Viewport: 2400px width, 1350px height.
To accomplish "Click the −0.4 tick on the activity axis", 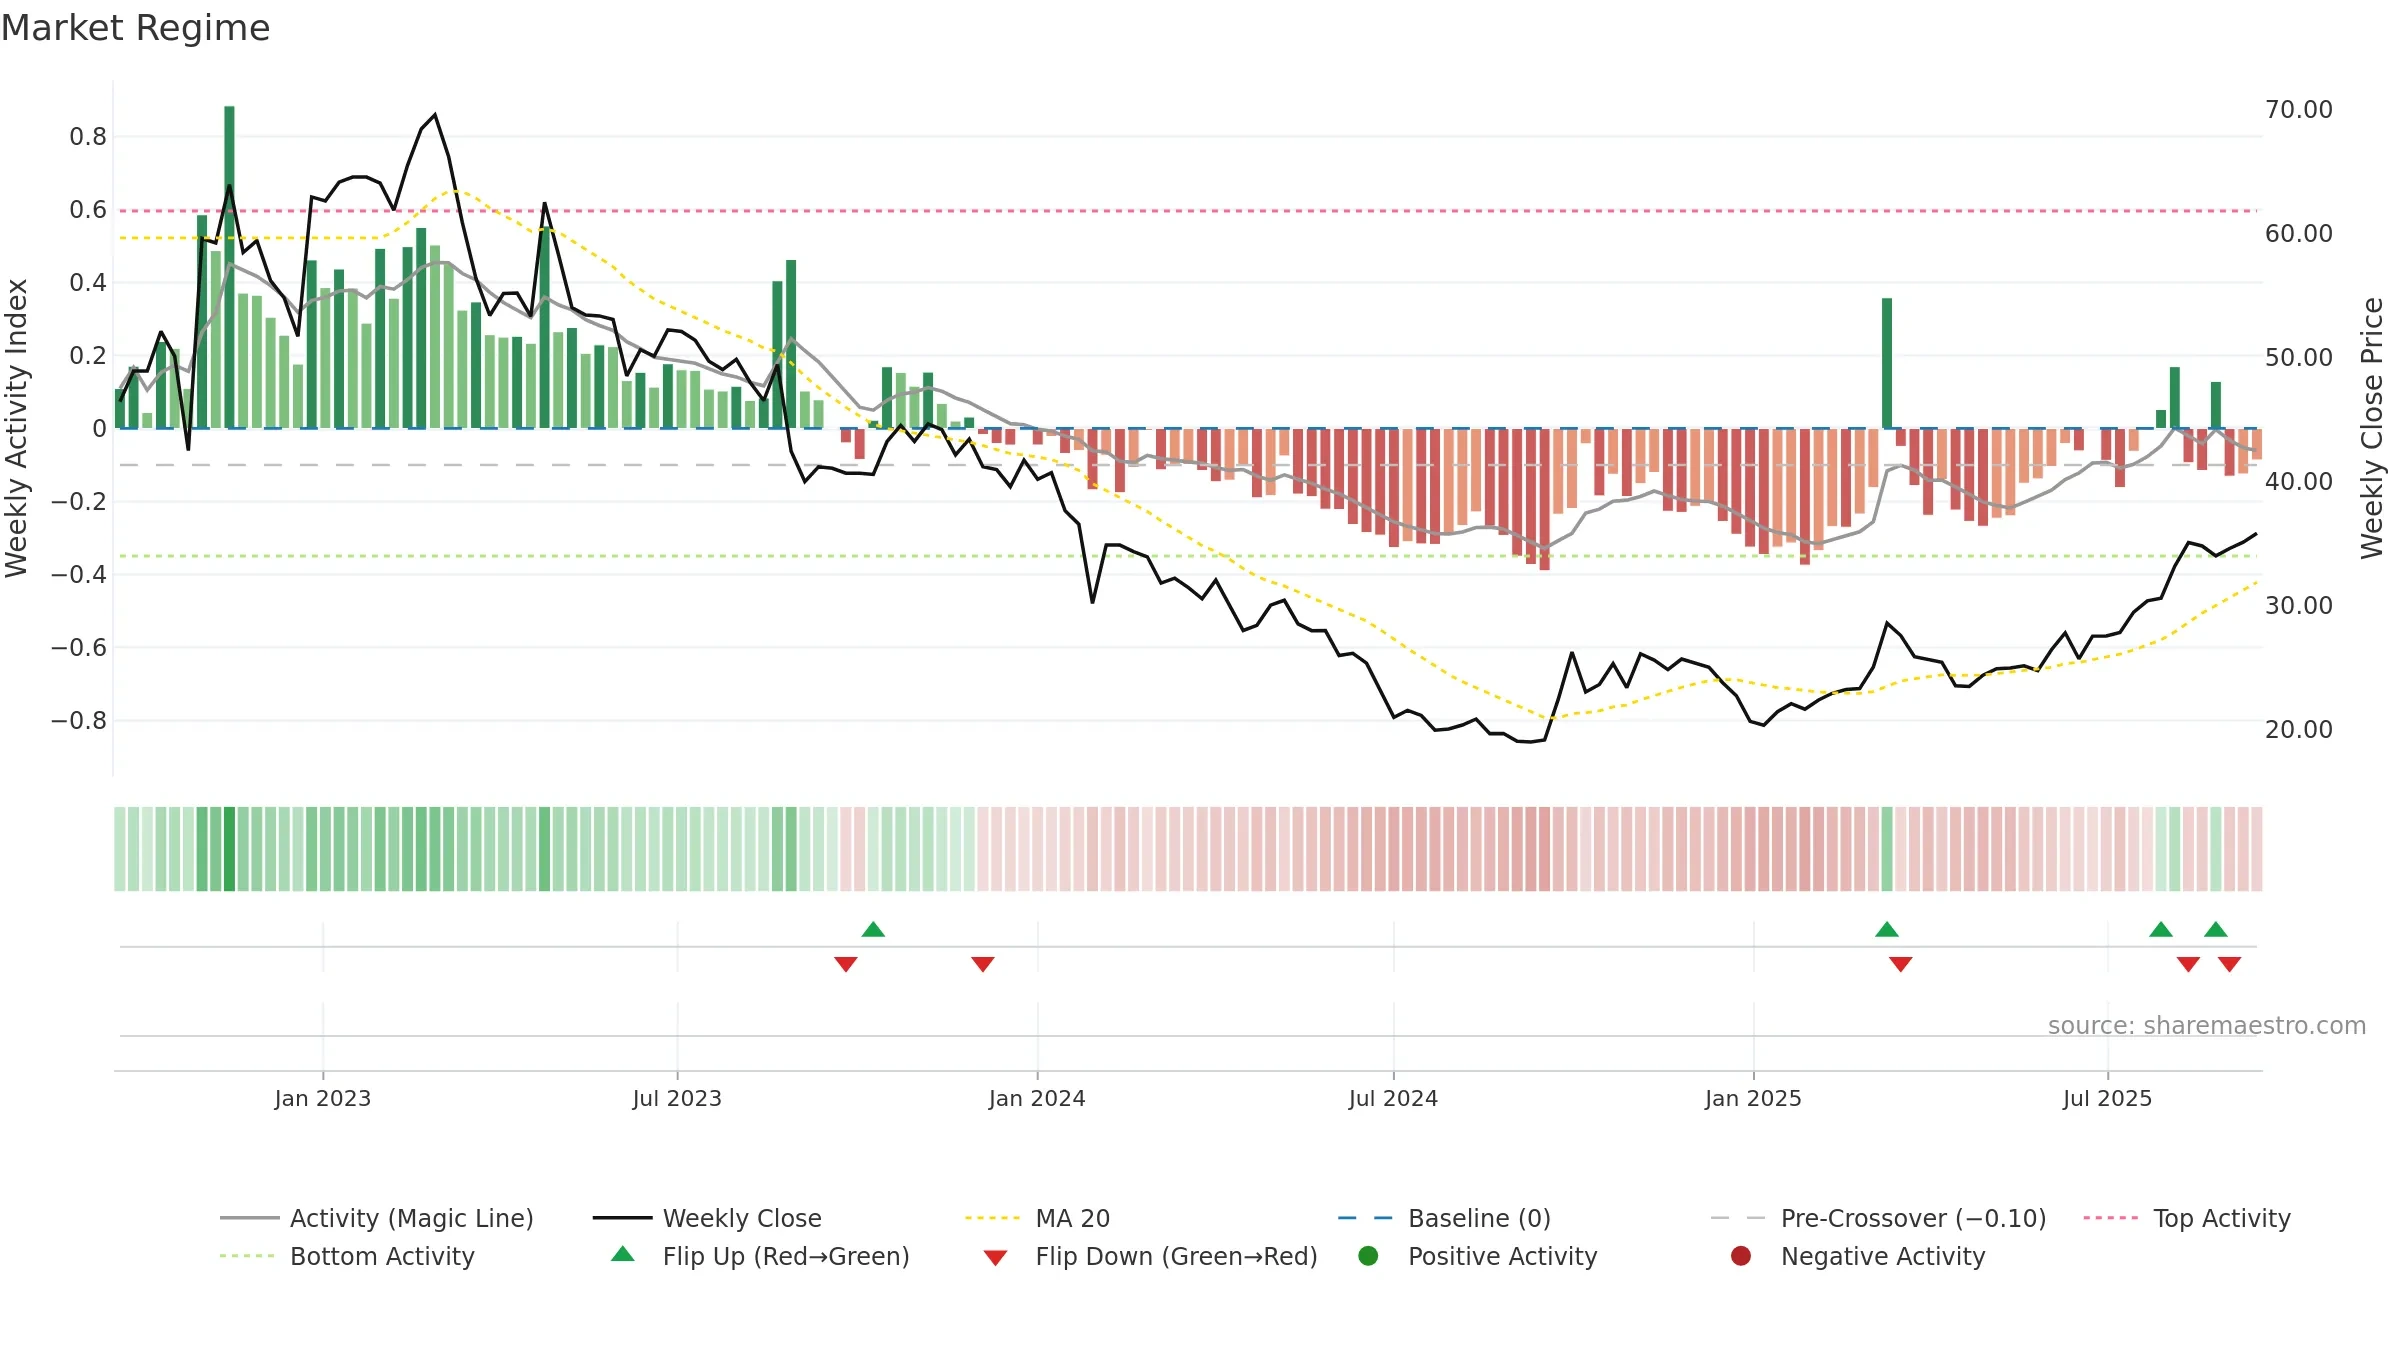I will pos(79,574).
